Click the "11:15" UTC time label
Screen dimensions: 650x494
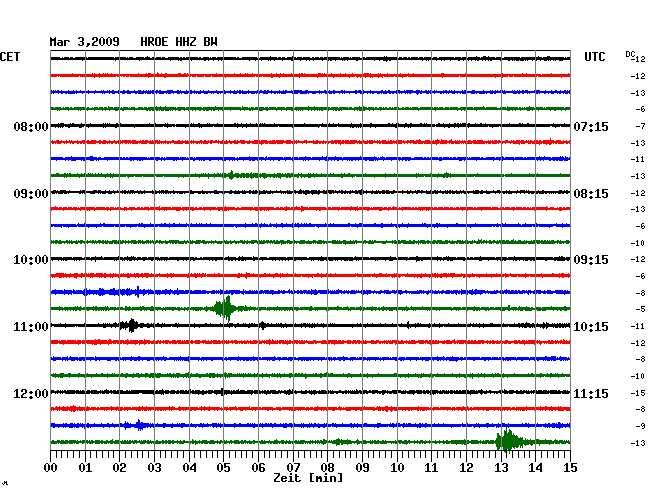pyautogui.click(x=591, y=393)
